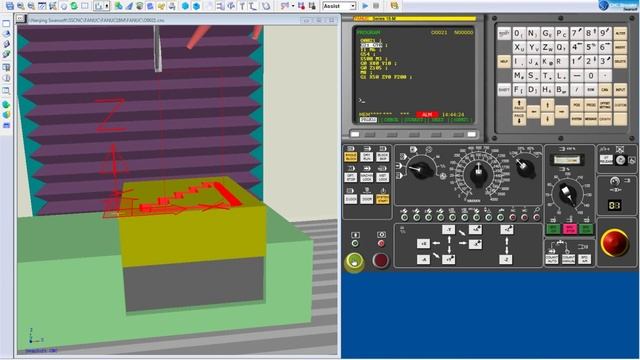The height and width of the screenshot is (360, 640).
Task: Toggle the BLOCK SKIP button
Action: coord(382,157)
